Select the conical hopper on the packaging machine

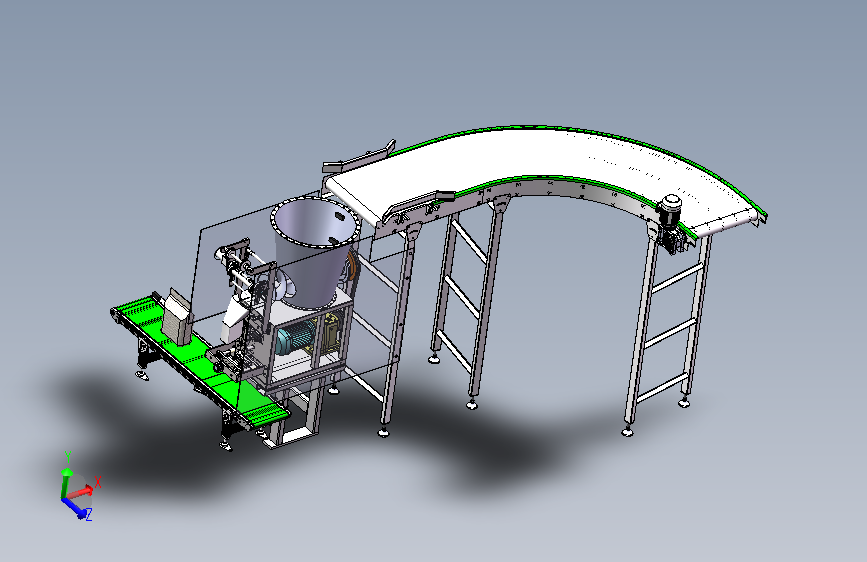316,252
